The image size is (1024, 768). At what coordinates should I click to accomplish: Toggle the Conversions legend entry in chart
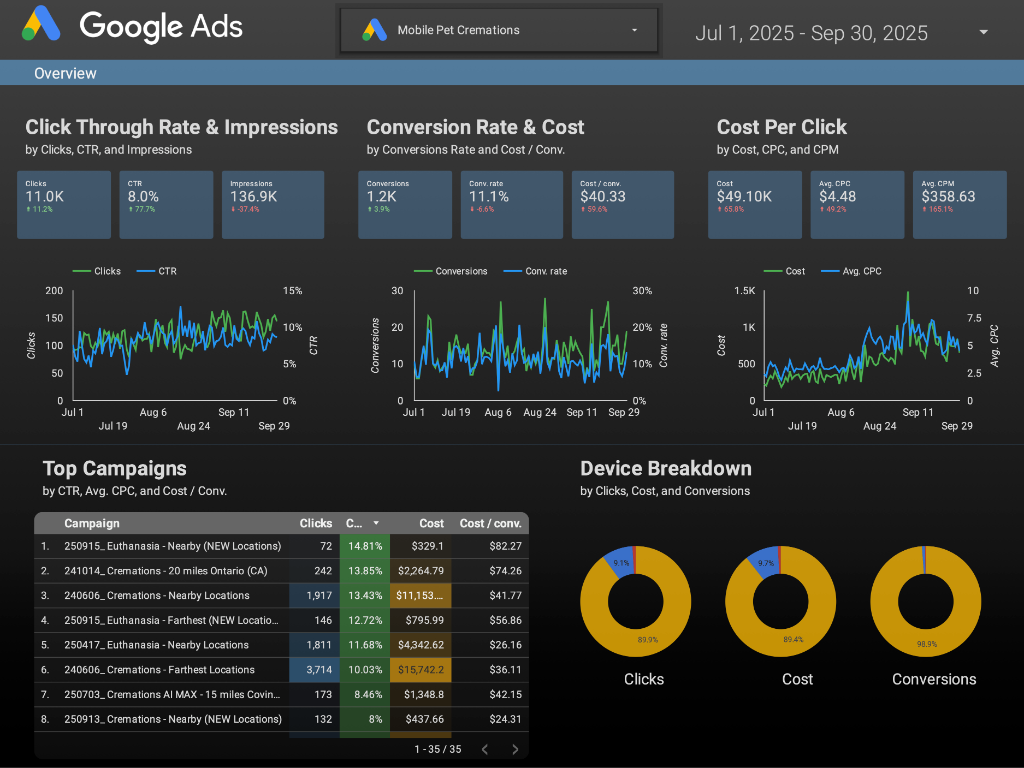[451, 271]
